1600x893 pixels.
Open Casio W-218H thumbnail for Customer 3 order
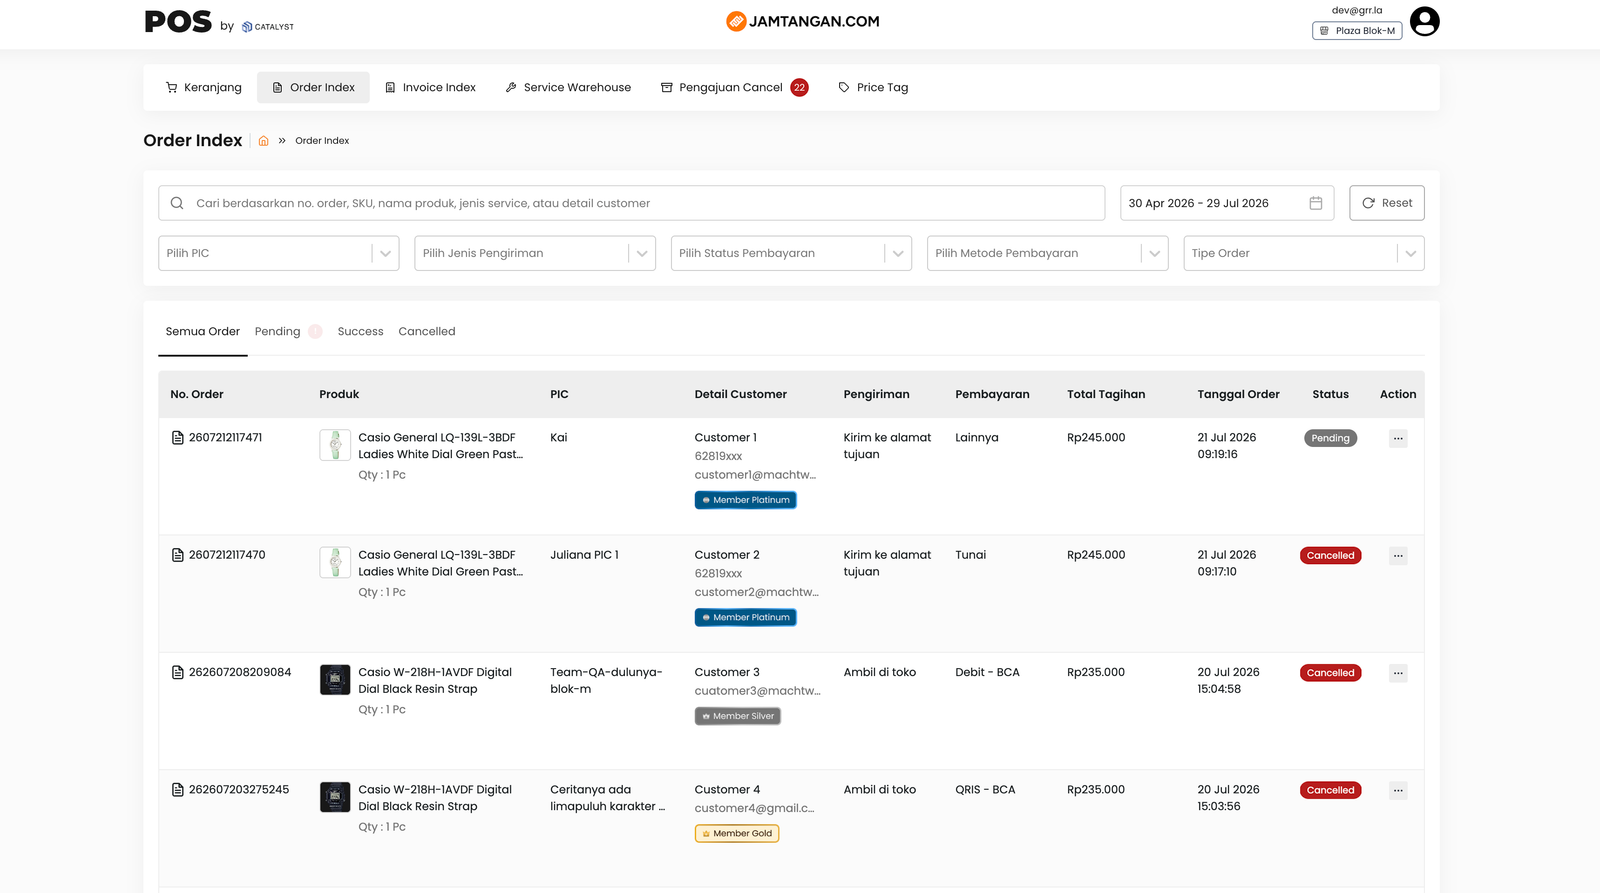[x=335, y=680]
